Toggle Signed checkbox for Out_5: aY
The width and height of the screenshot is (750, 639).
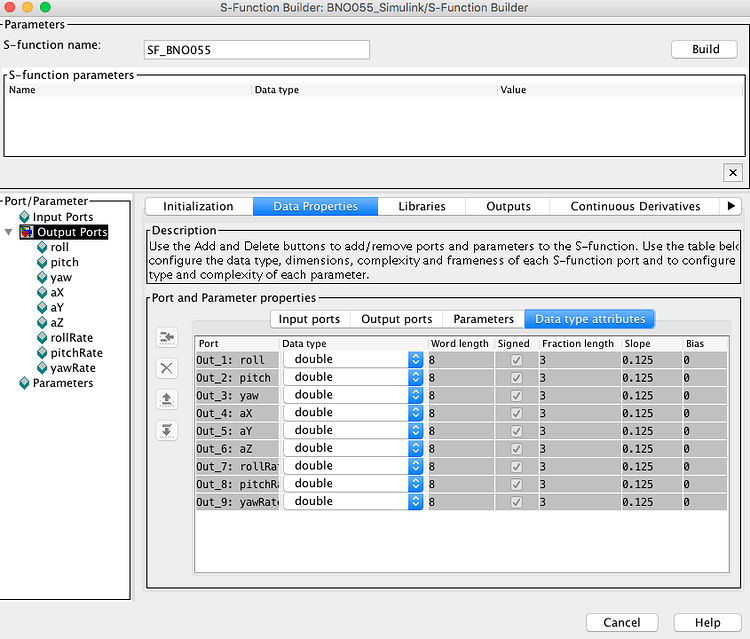(517, 431)
